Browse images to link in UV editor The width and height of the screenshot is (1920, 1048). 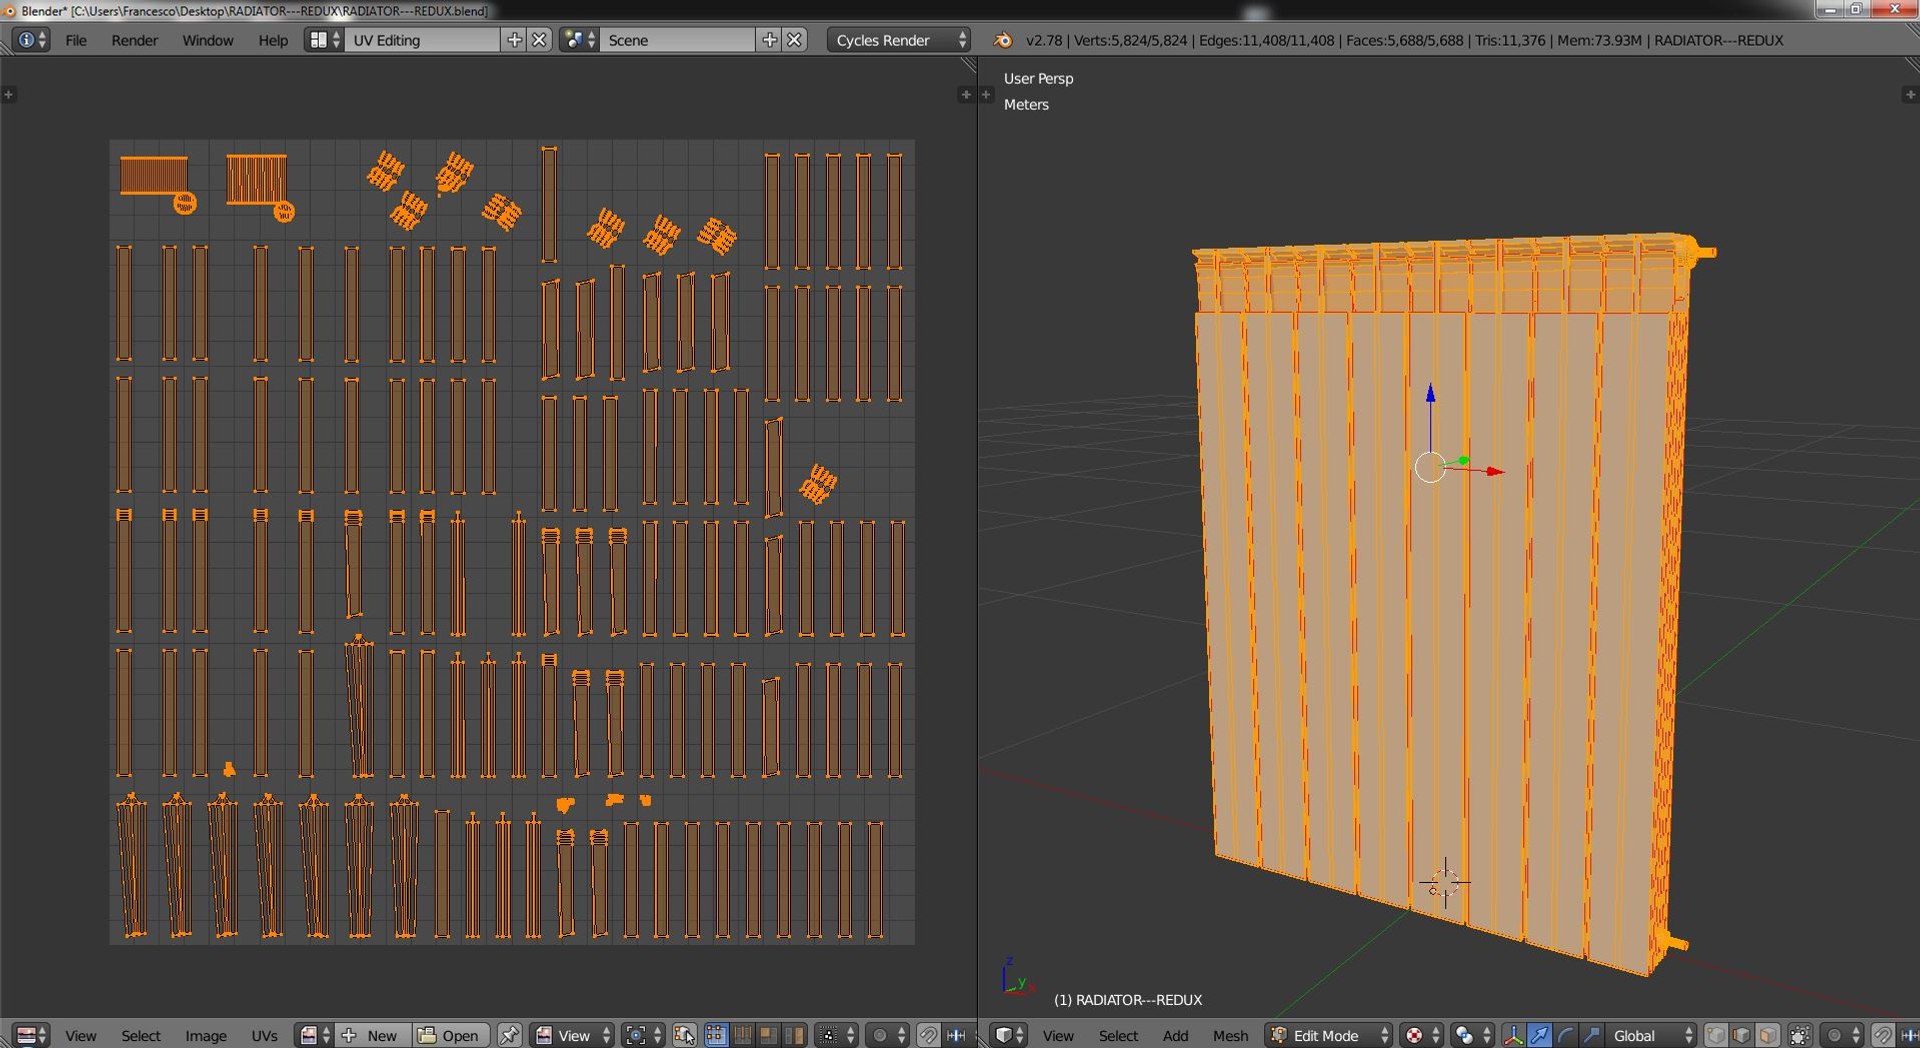tap(315, 1035)
